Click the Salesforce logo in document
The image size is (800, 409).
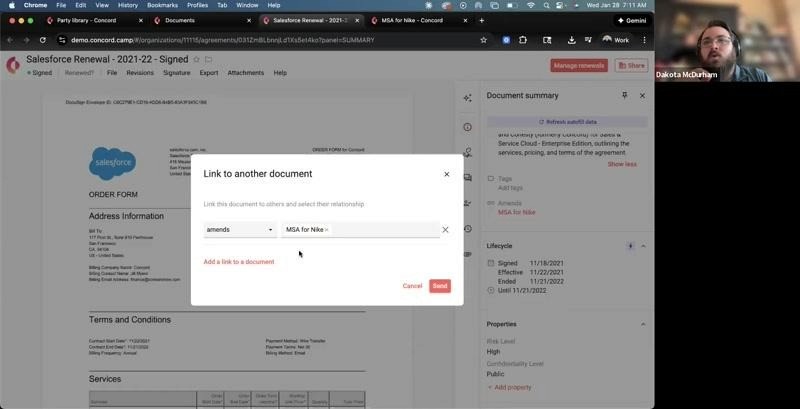tap(112, 163)
